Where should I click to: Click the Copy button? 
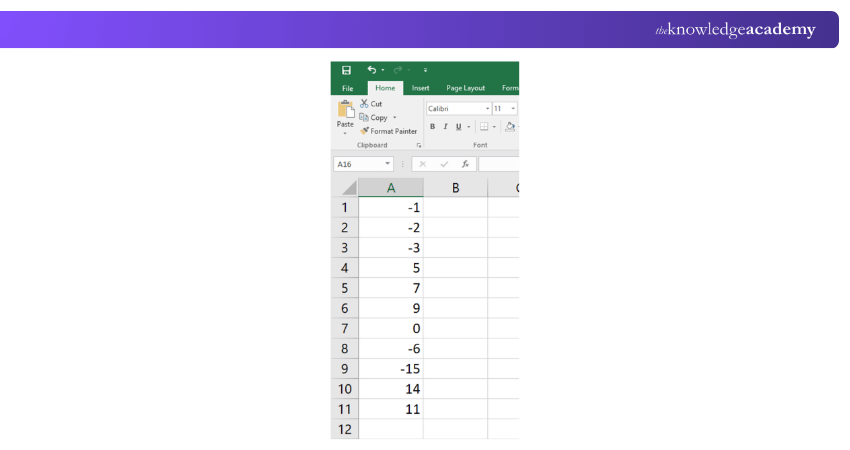374,117
